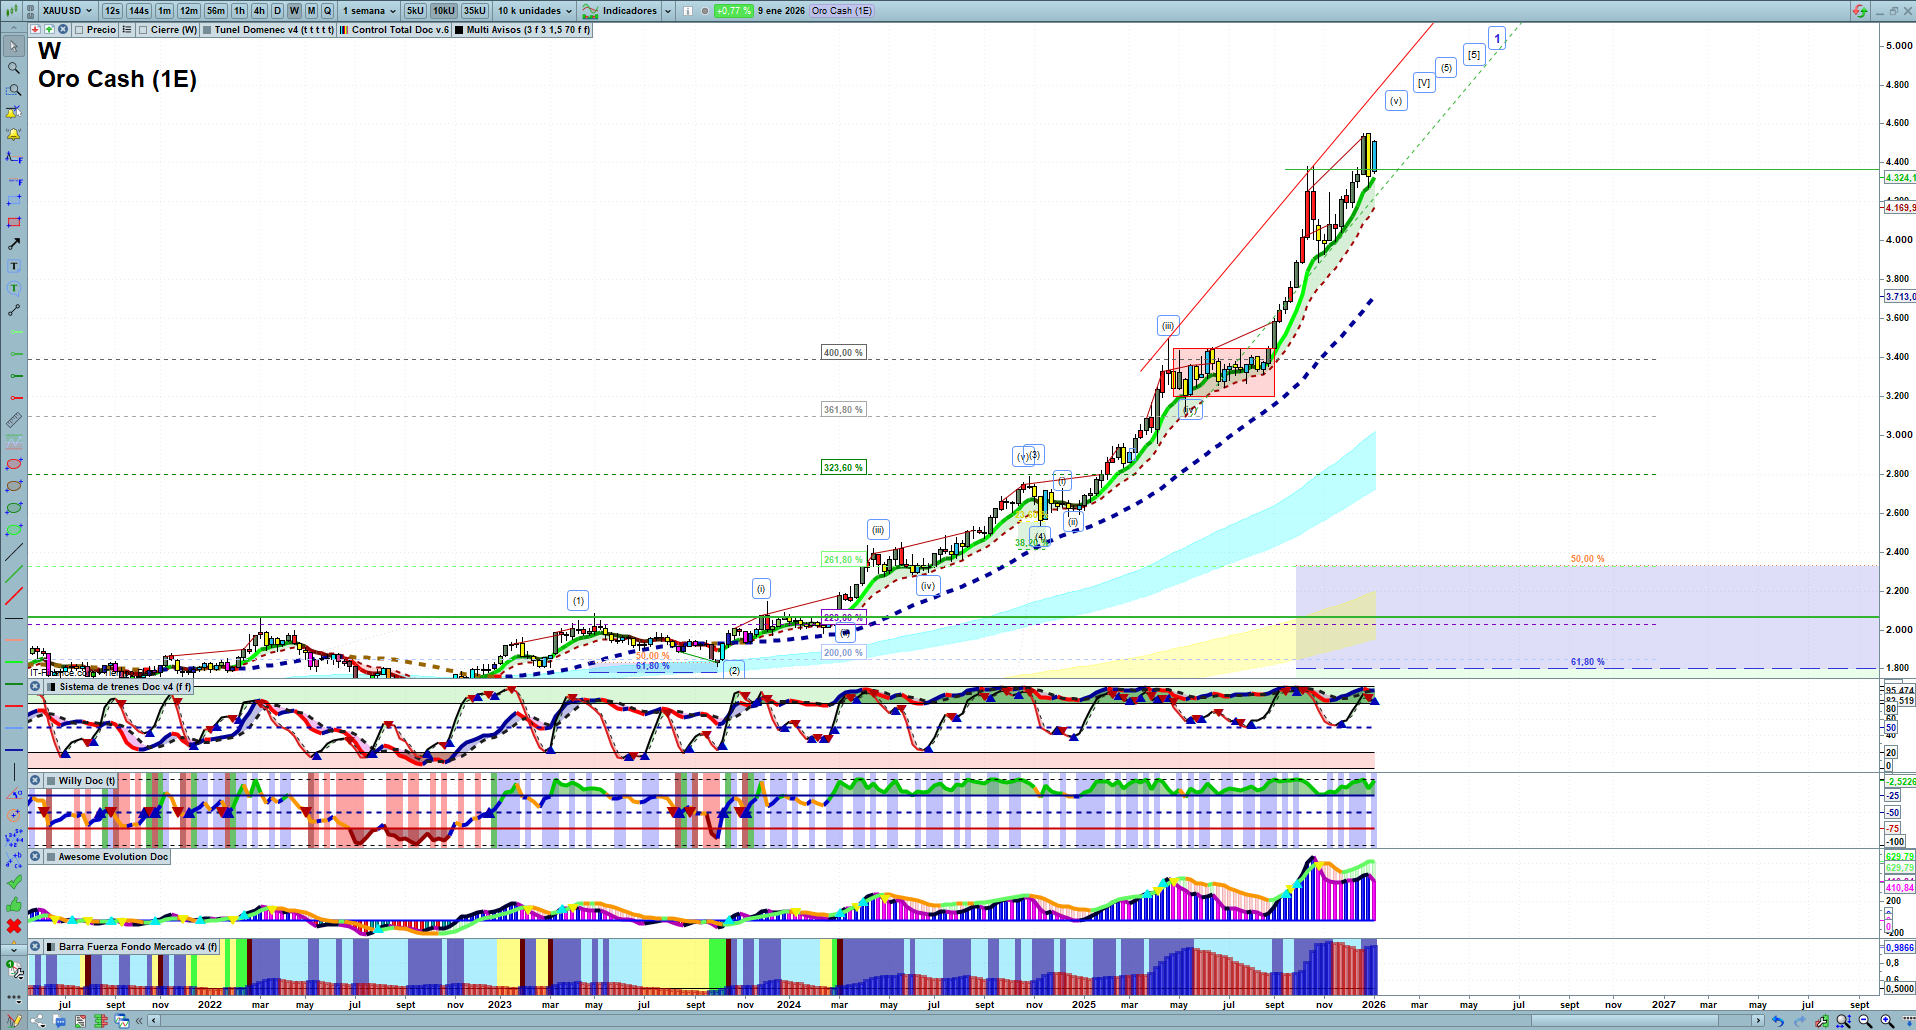This screenshot has width=1916, height=1030.
Task: Select the magnifier zoom tool
Action: coord(14,68)
